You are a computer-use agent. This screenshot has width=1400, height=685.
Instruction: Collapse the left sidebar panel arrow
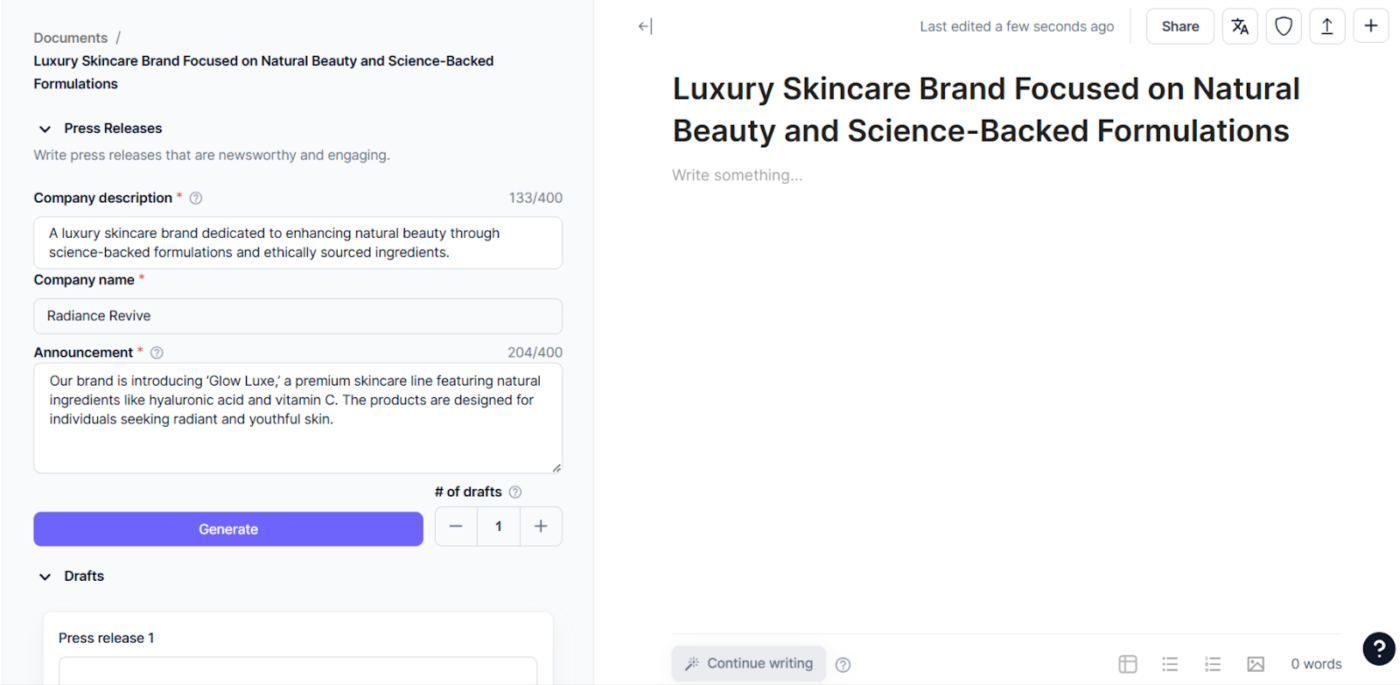645,27
